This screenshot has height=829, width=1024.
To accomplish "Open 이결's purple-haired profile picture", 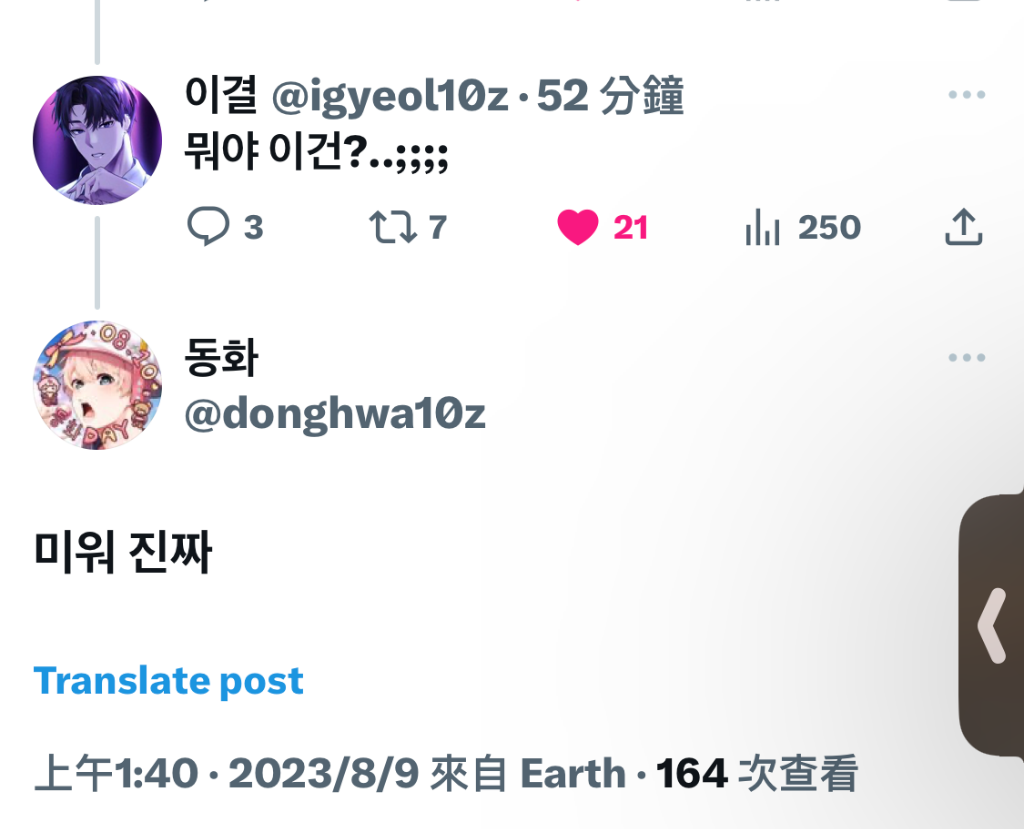I will click(x=97, y=140).
